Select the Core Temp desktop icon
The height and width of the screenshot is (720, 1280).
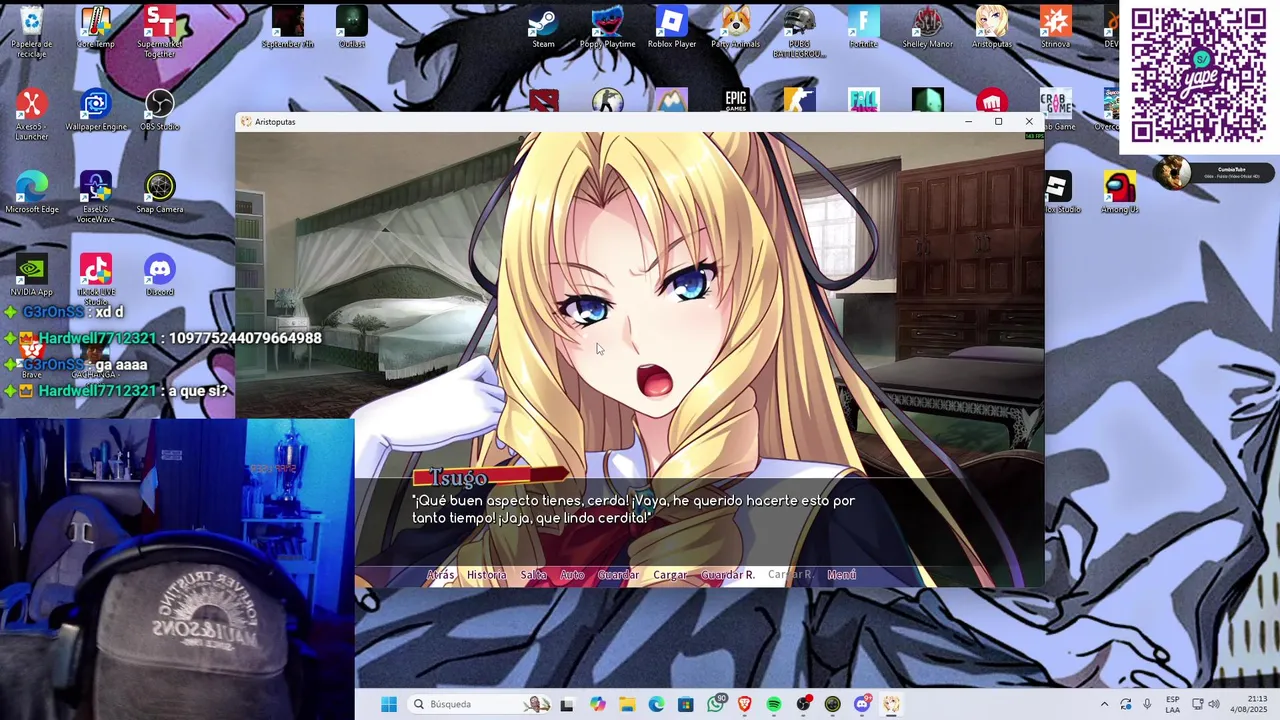click(95, 27)
